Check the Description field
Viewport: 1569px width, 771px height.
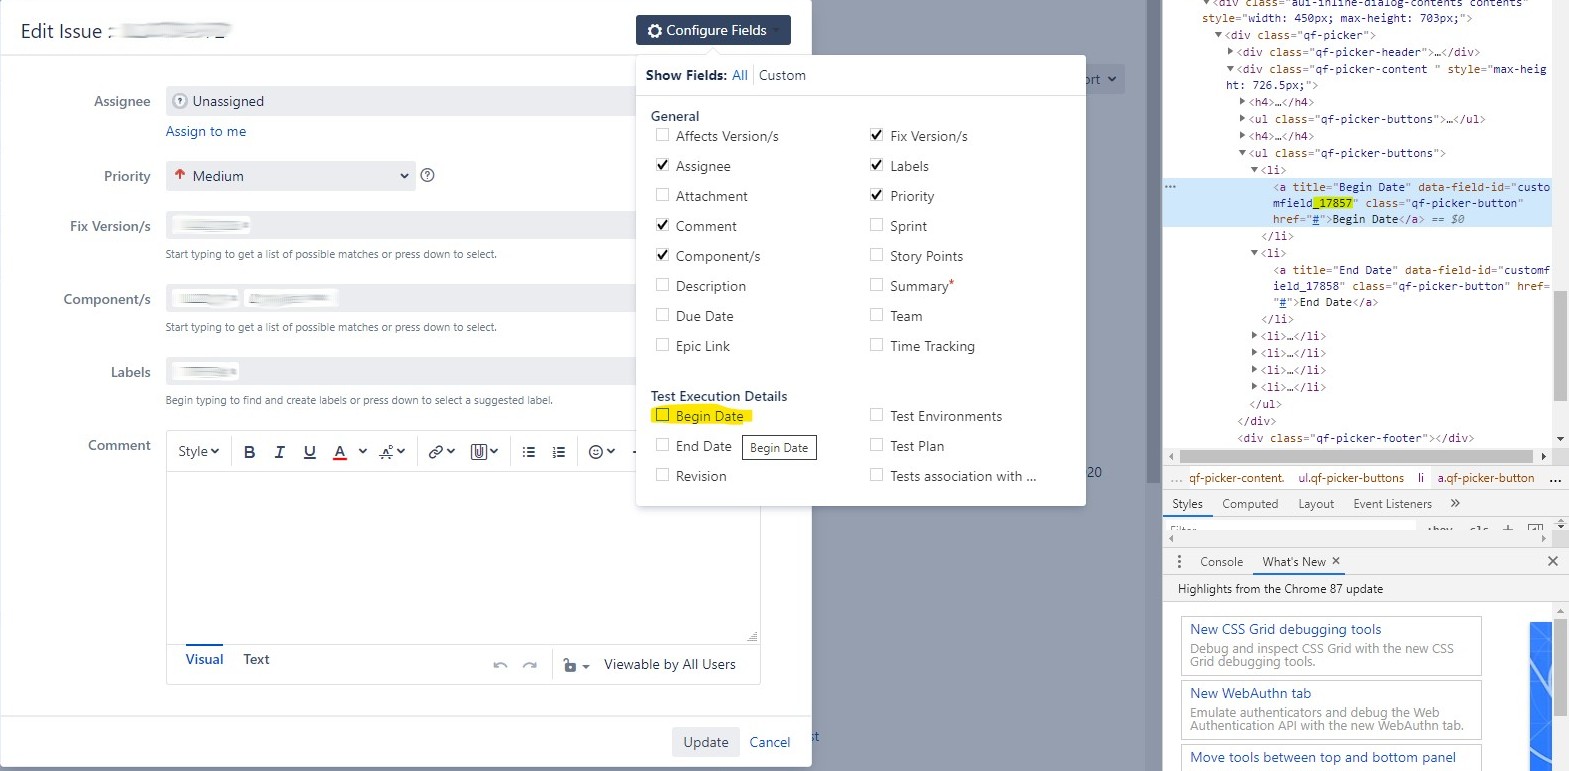[x=662, y=285]
